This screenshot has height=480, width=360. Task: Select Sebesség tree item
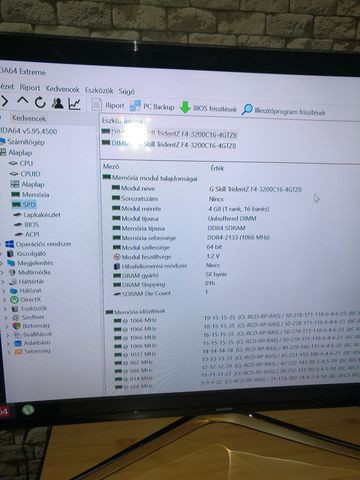(x=32, y=351)
